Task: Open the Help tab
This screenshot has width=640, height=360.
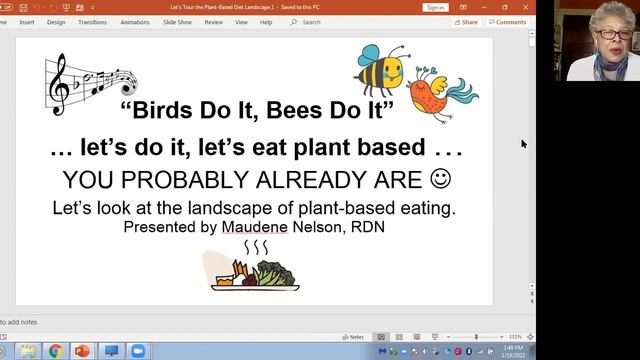Action: tap(266, 22)
